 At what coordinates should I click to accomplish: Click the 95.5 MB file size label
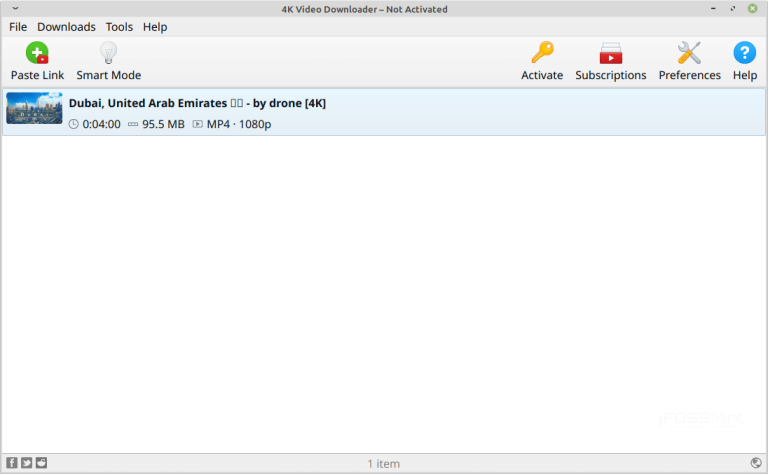(x=163, y=124)
